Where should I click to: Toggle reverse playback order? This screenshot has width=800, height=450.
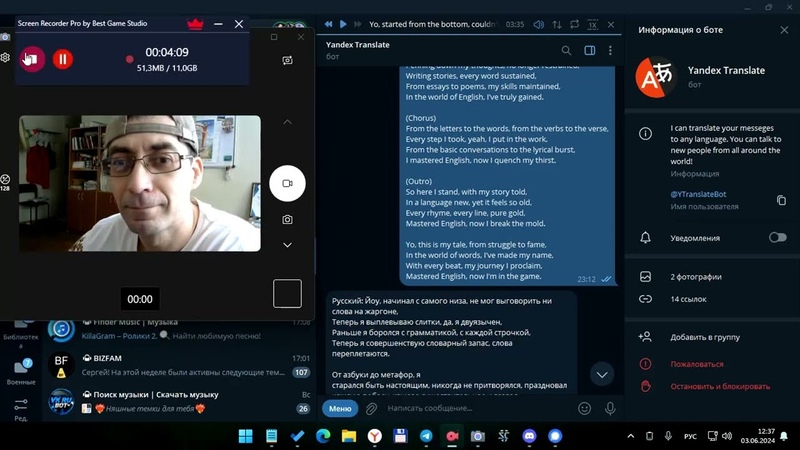pyautogui.click(x=557, y=24)
